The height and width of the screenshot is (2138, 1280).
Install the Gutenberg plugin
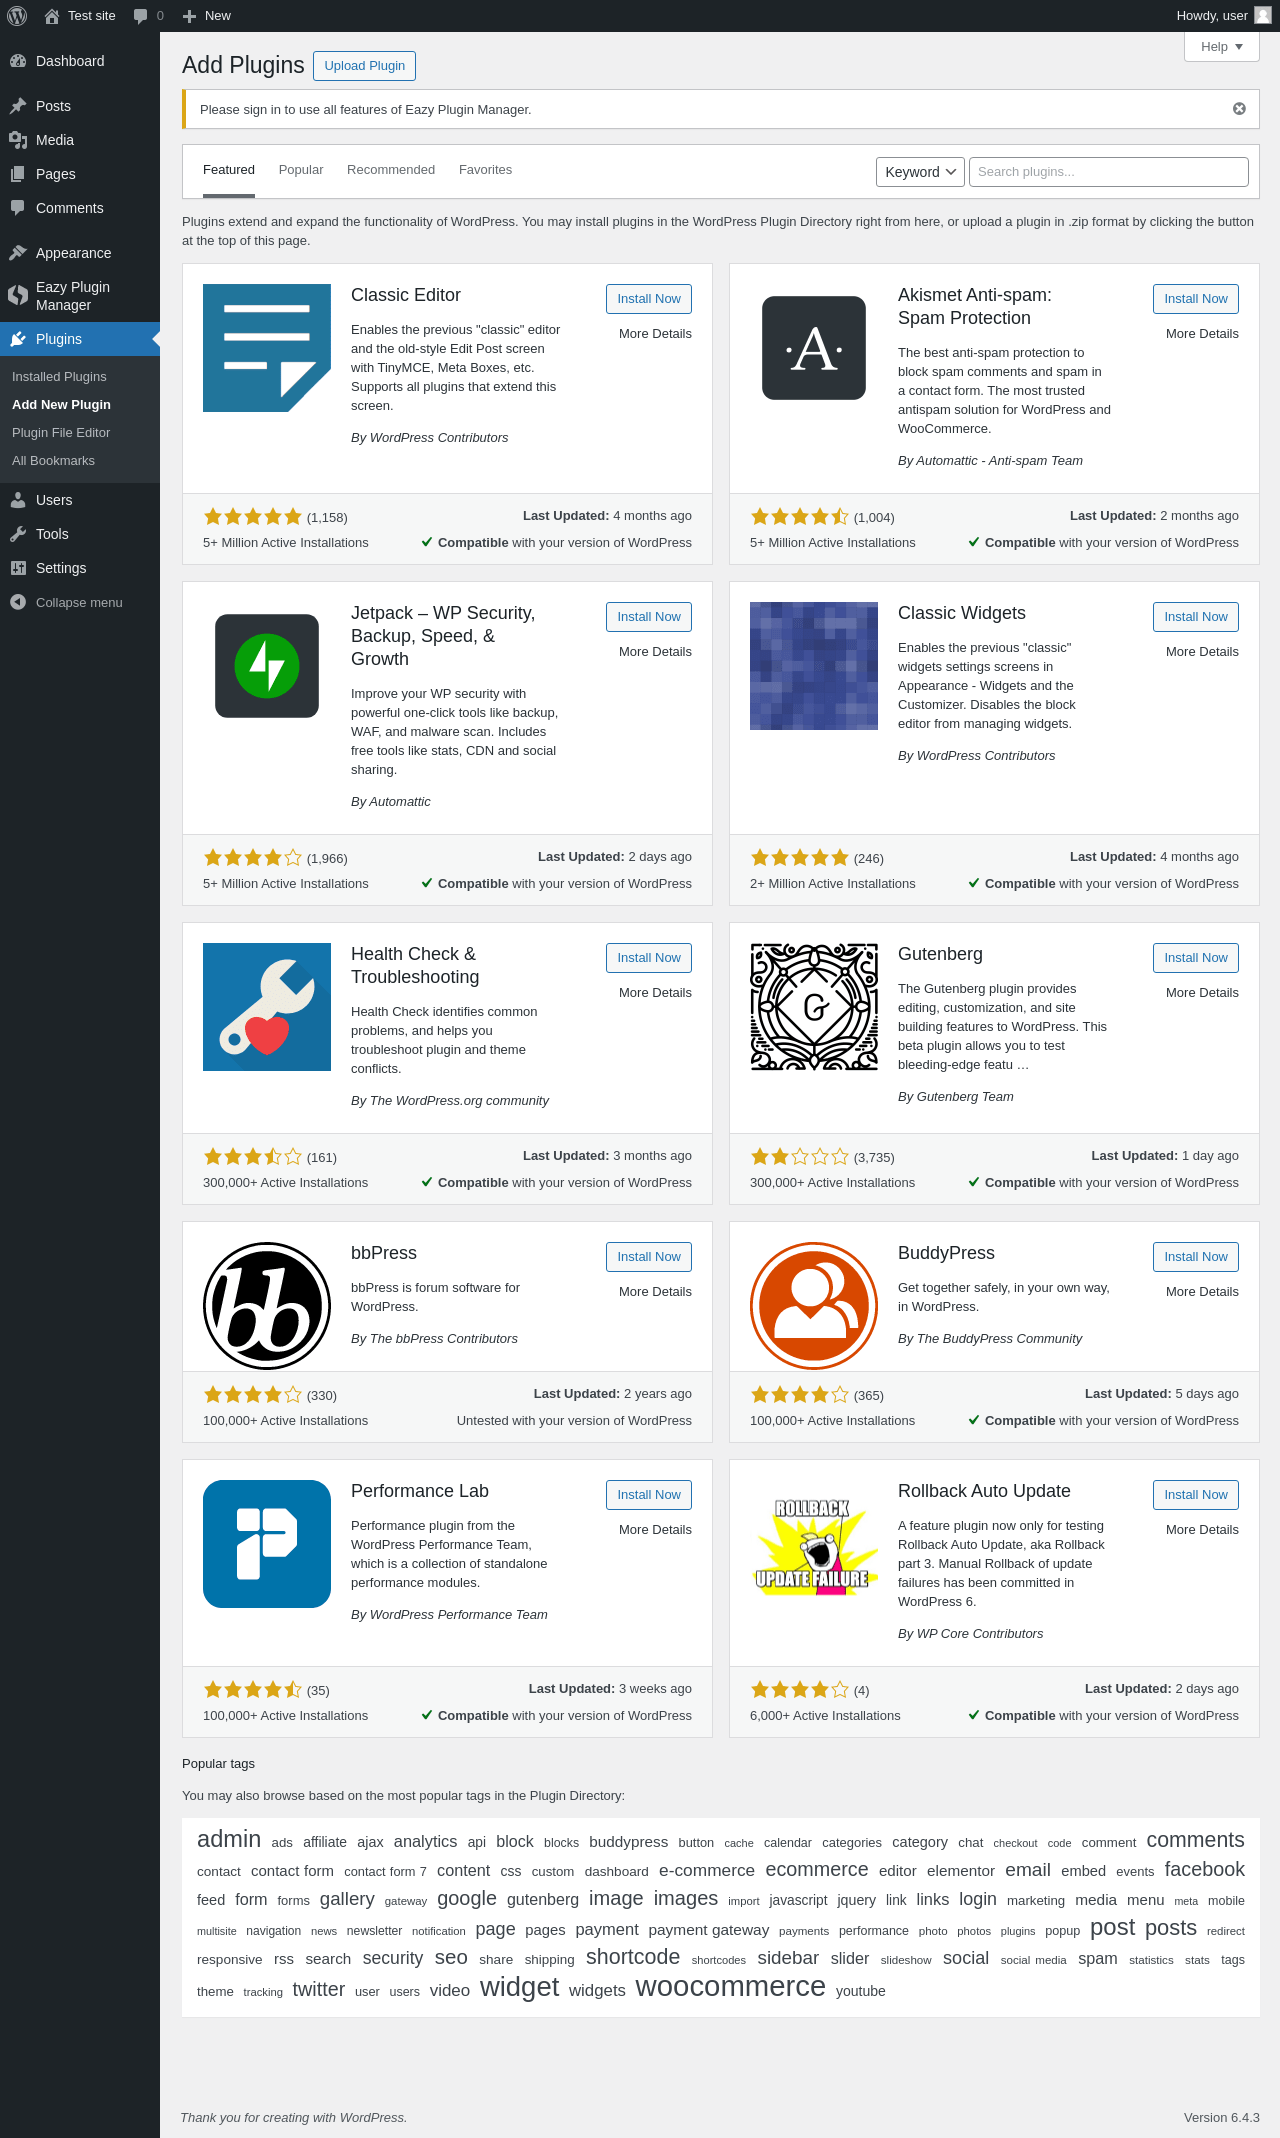tap(1196, 958)
